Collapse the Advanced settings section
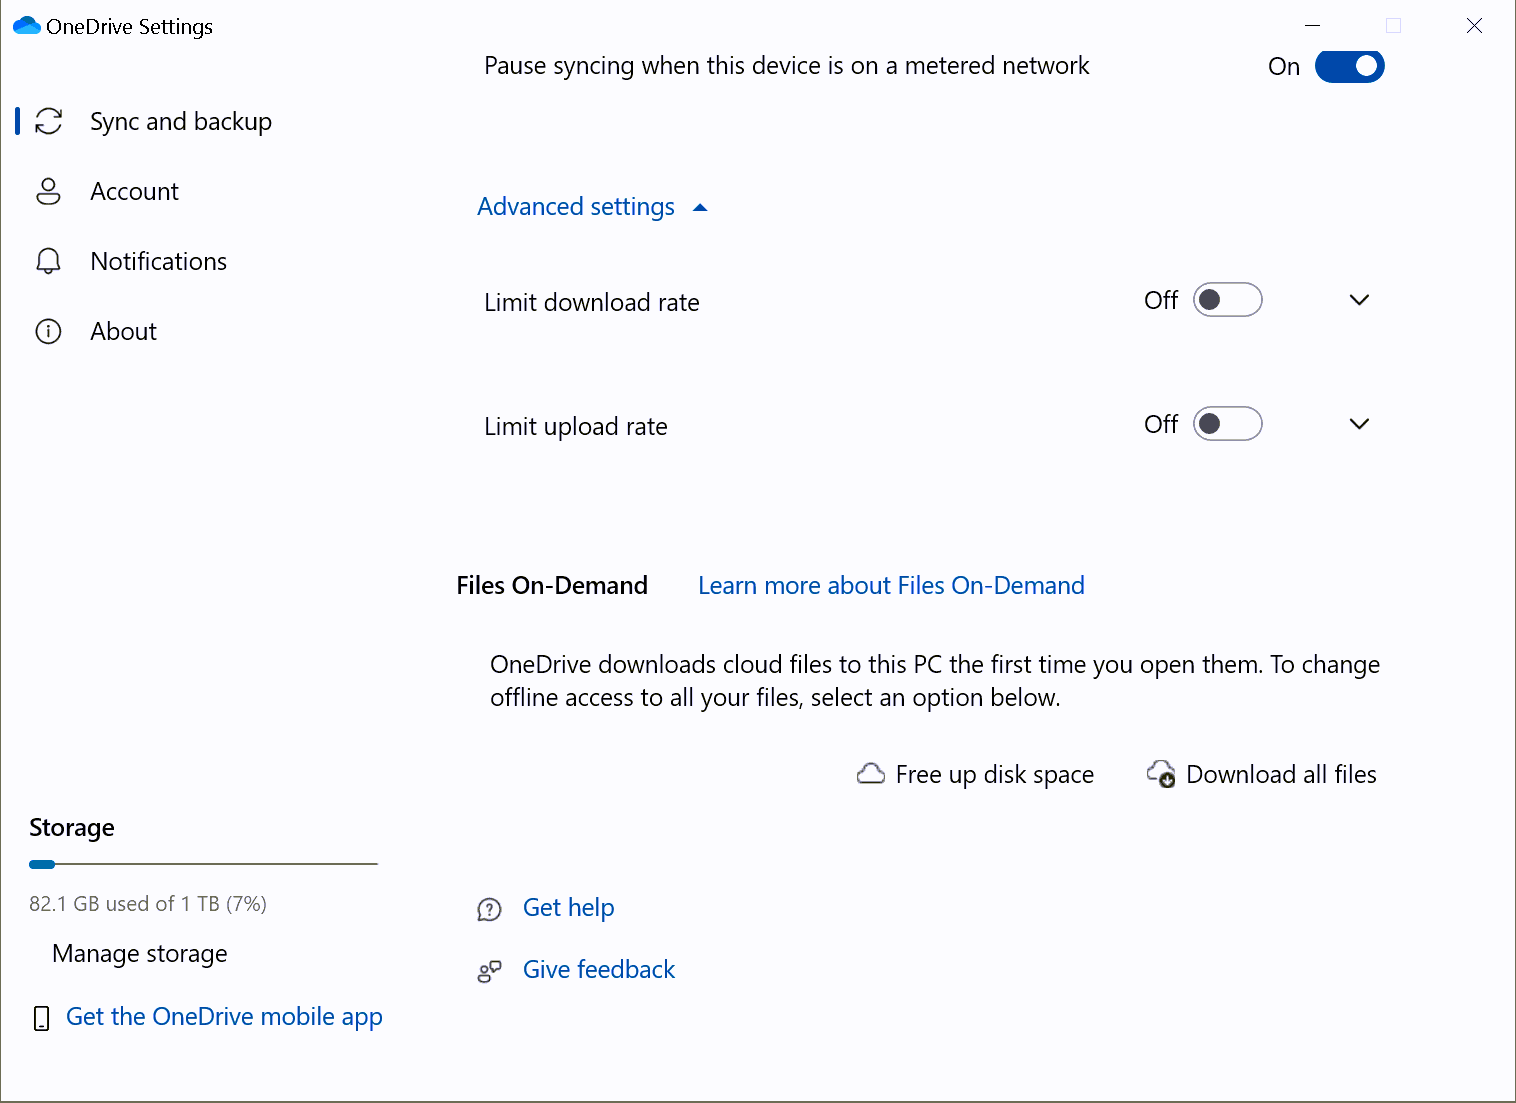This screenshot has width=1516, height=1103. click(x=593, y=206)
